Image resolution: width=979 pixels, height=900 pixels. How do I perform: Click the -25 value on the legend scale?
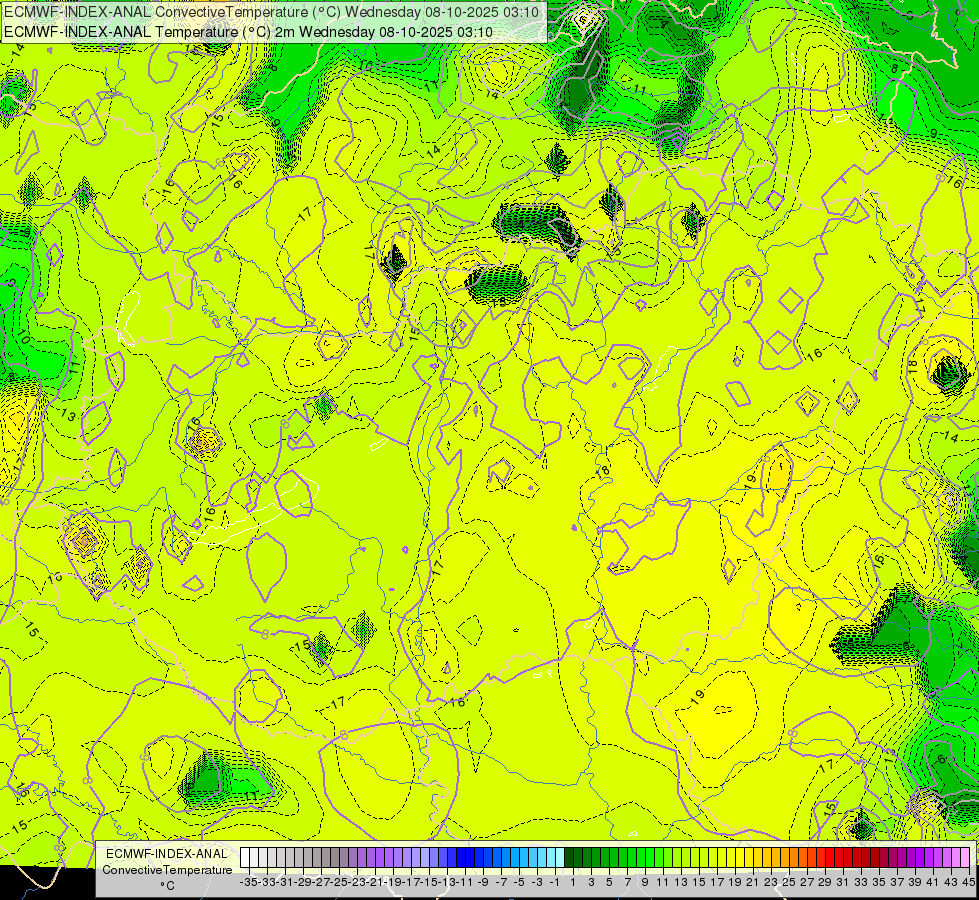(338, 882)
